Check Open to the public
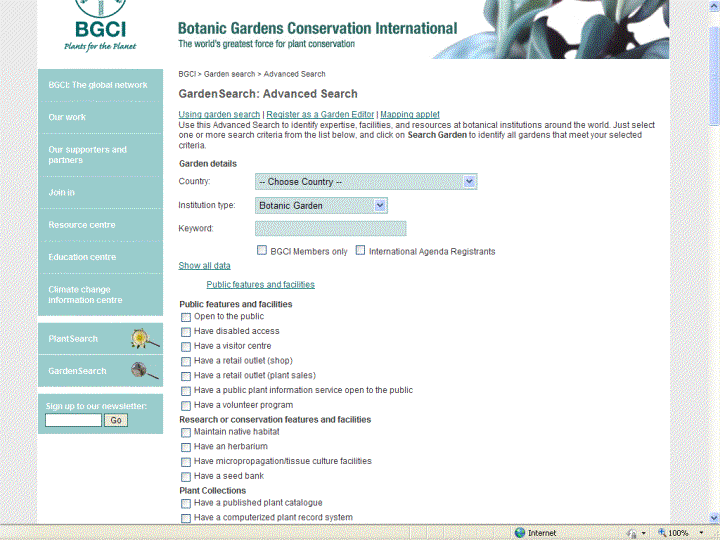 [x=186, y=317]
